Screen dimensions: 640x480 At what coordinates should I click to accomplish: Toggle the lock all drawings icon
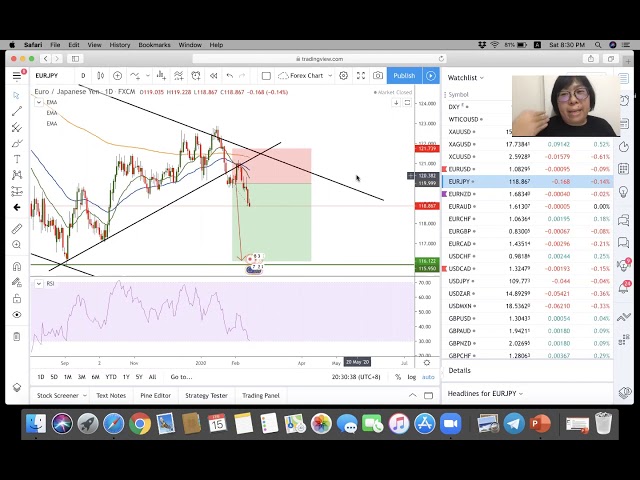(17, 299)
